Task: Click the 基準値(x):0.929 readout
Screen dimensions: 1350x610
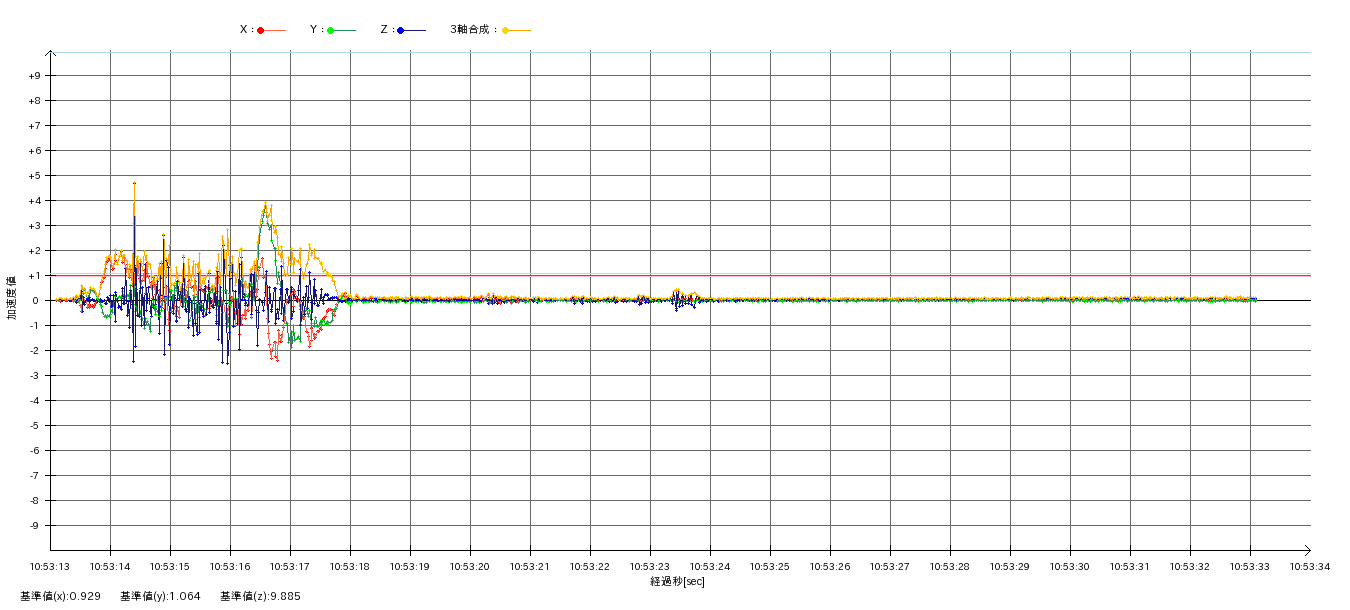Action: (60, 596)
